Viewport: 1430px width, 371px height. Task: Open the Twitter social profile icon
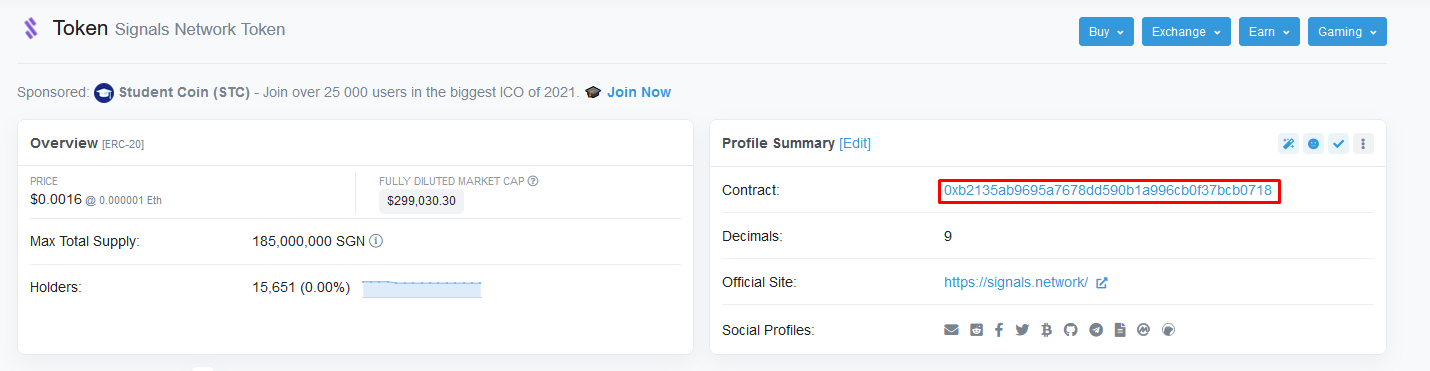(x=1022, y=330)
